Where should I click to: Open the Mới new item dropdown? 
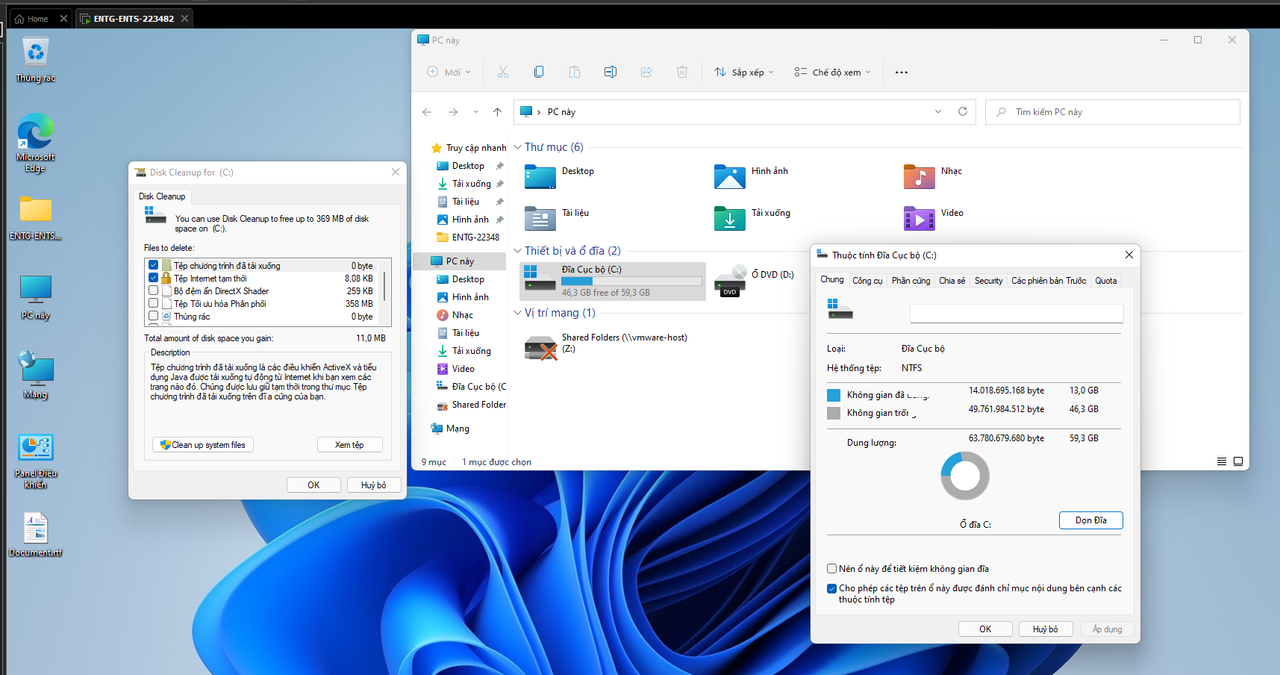click(x=448, y=72)
